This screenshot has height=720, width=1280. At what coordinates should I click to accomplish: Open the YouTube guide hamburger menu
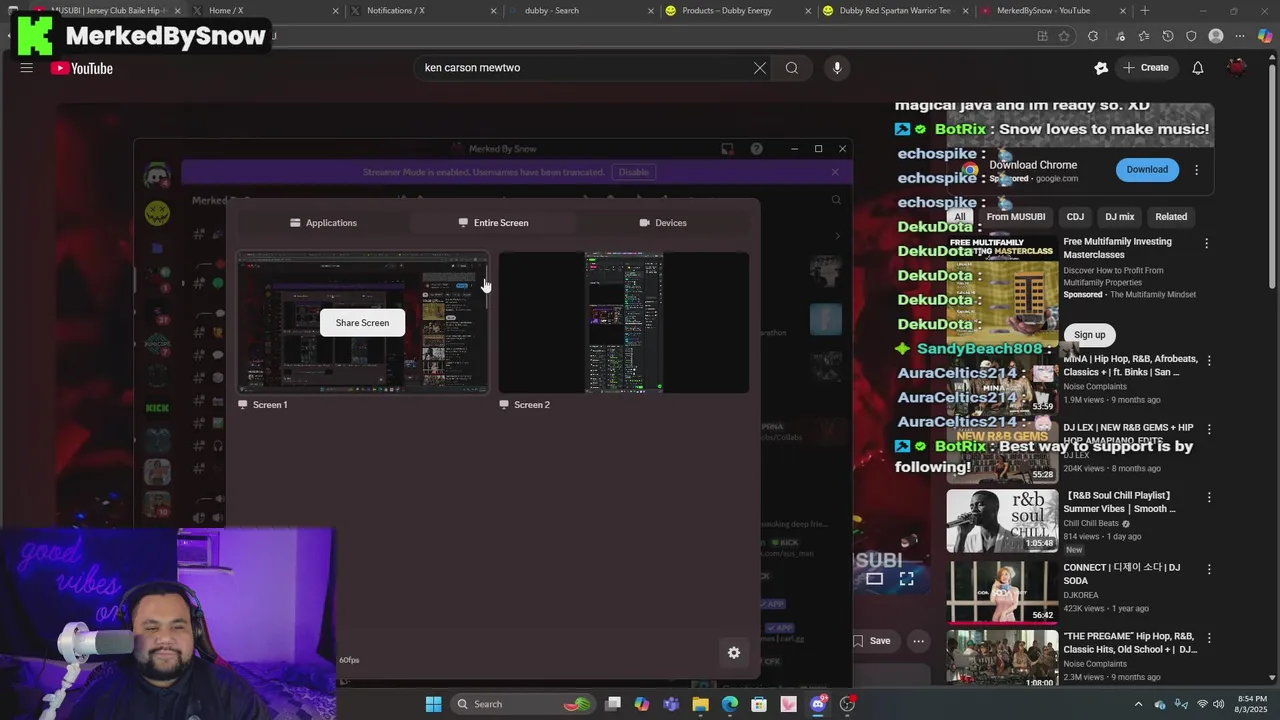point(27,68)
